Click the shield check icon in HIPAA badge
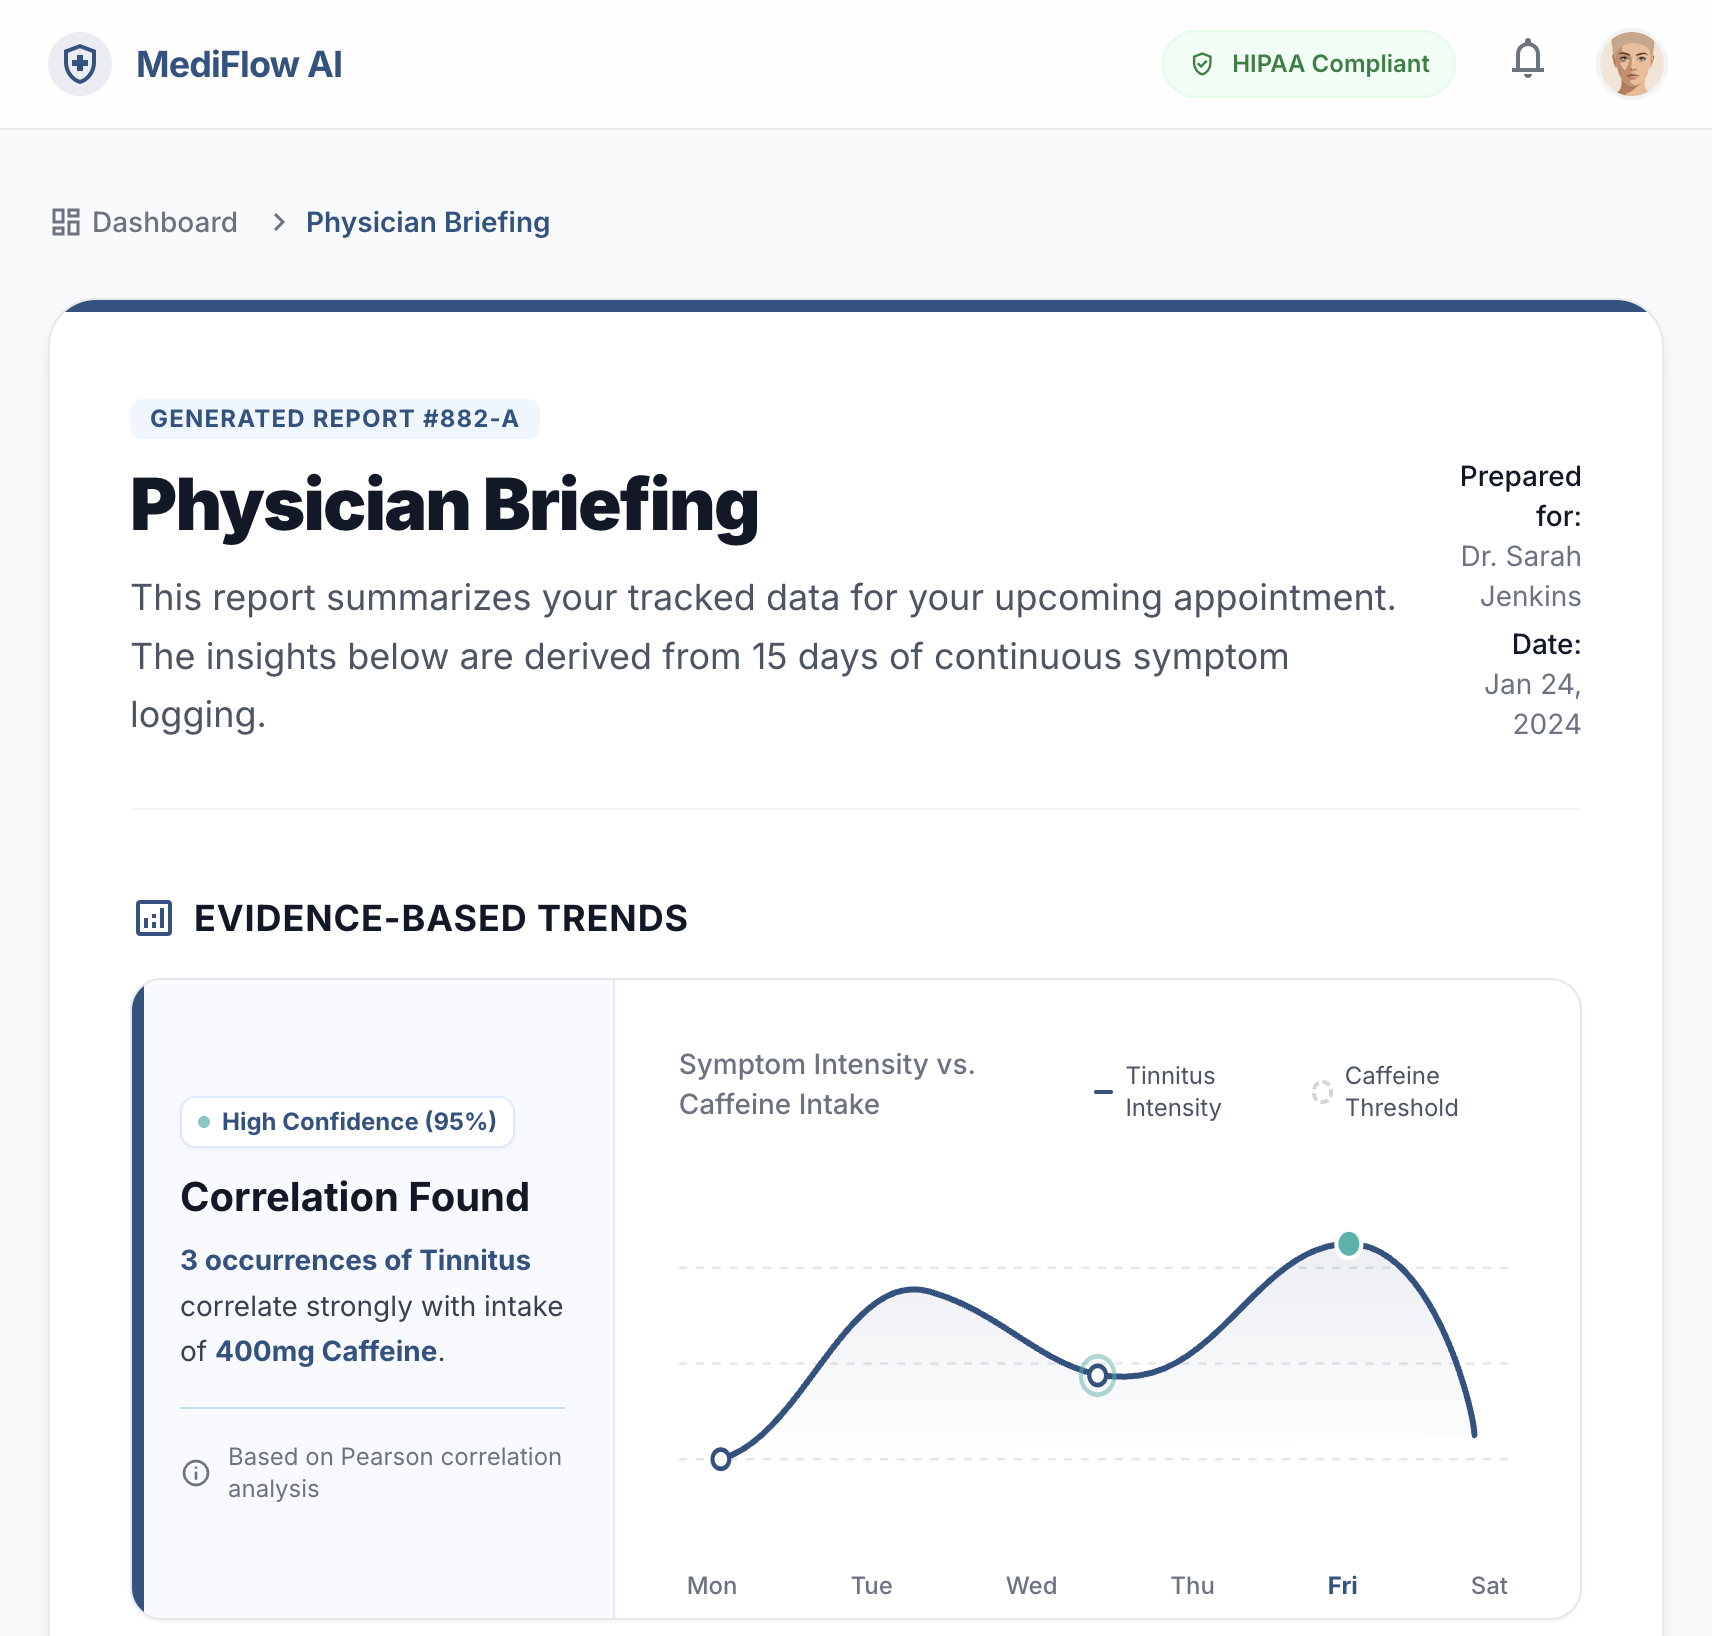Viewport: 1712px width, 1636px height. (x=1202, y=64)
